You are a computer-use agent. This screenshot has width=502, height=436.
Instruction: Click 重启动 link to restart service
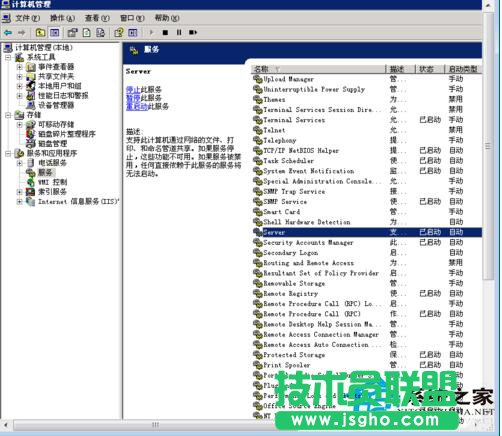click(137, 107)
